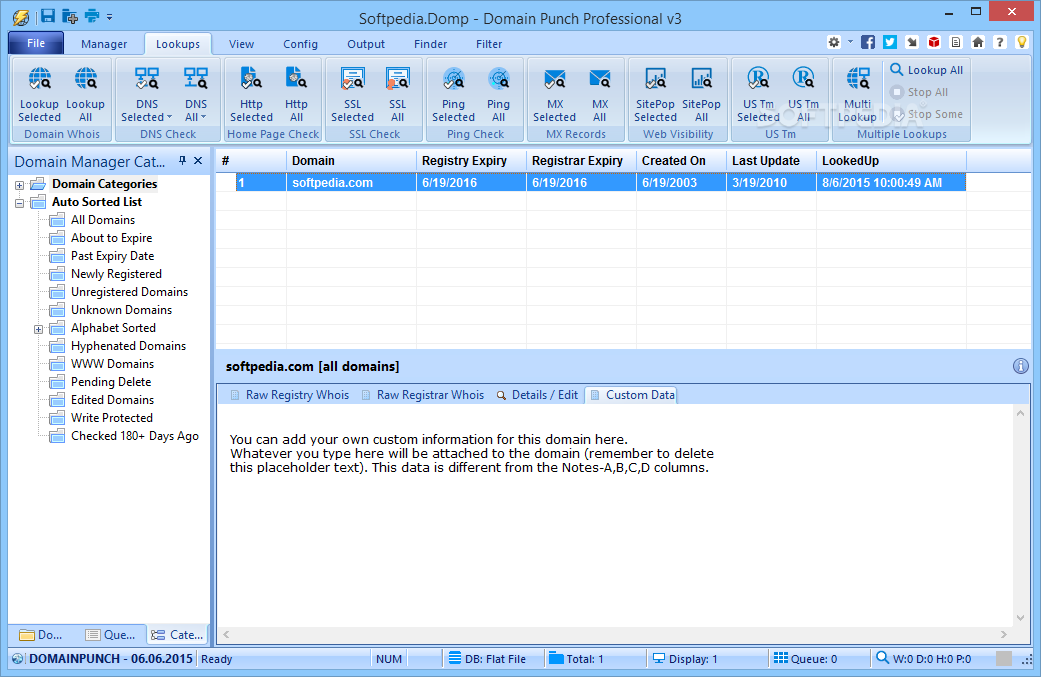Click the Print icon in title bar

pyautogui.click(x=92, y=16)
